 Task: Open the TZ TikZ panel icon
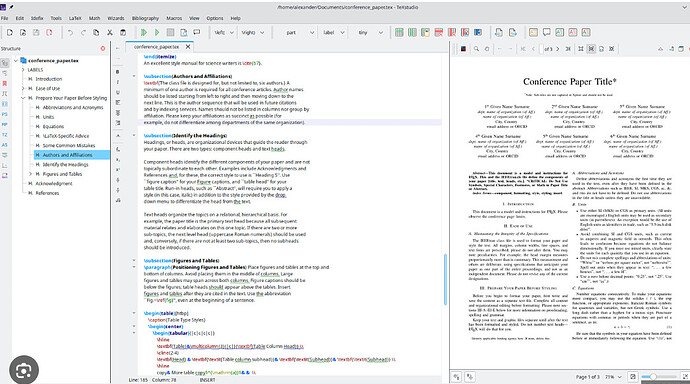coord(5,135)
